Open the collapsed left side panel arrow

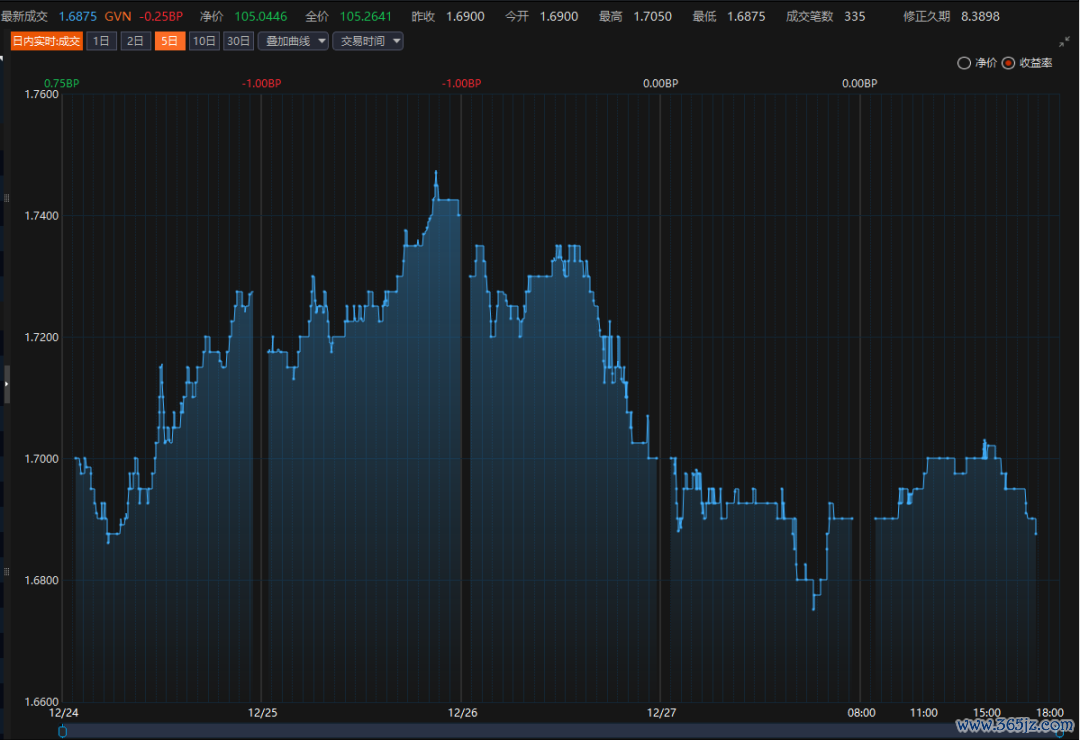pyautogui.click(x=6, y=384)
